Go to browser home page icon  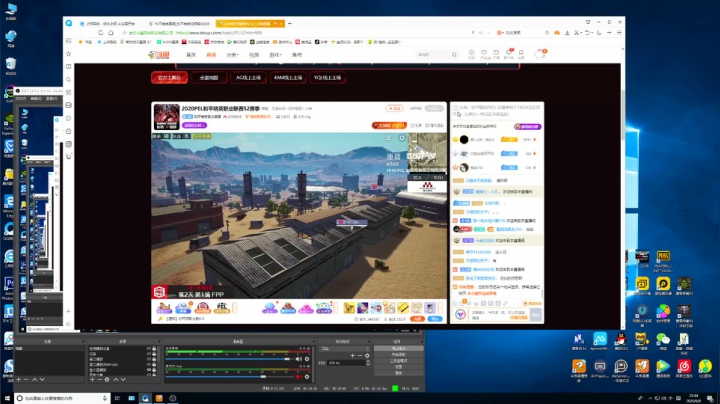pos(111,33)
